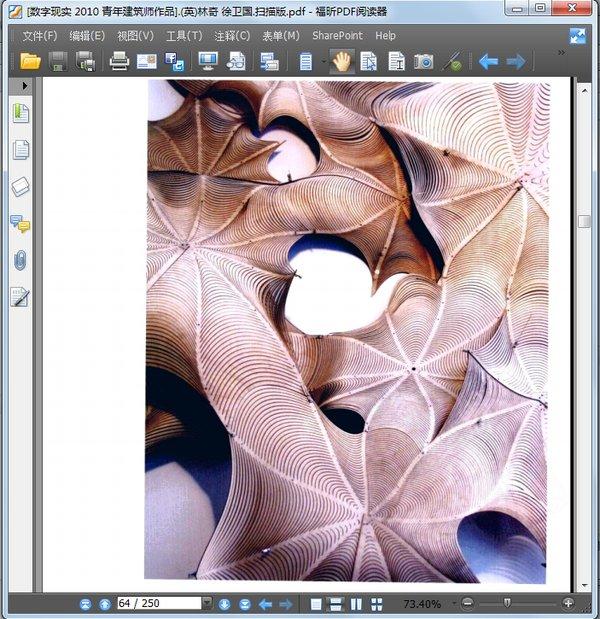Viewport: 600px width, 619px height.
Task: Switch to facing pages layout
Action: point(356,604)
